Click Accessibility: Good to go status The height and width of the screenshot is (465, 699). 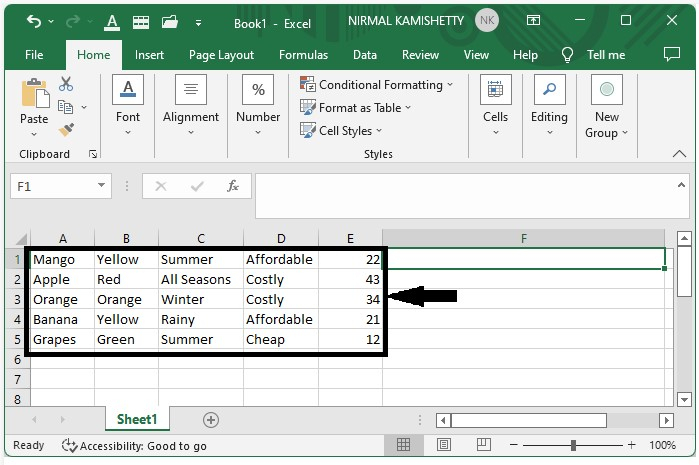134,446
